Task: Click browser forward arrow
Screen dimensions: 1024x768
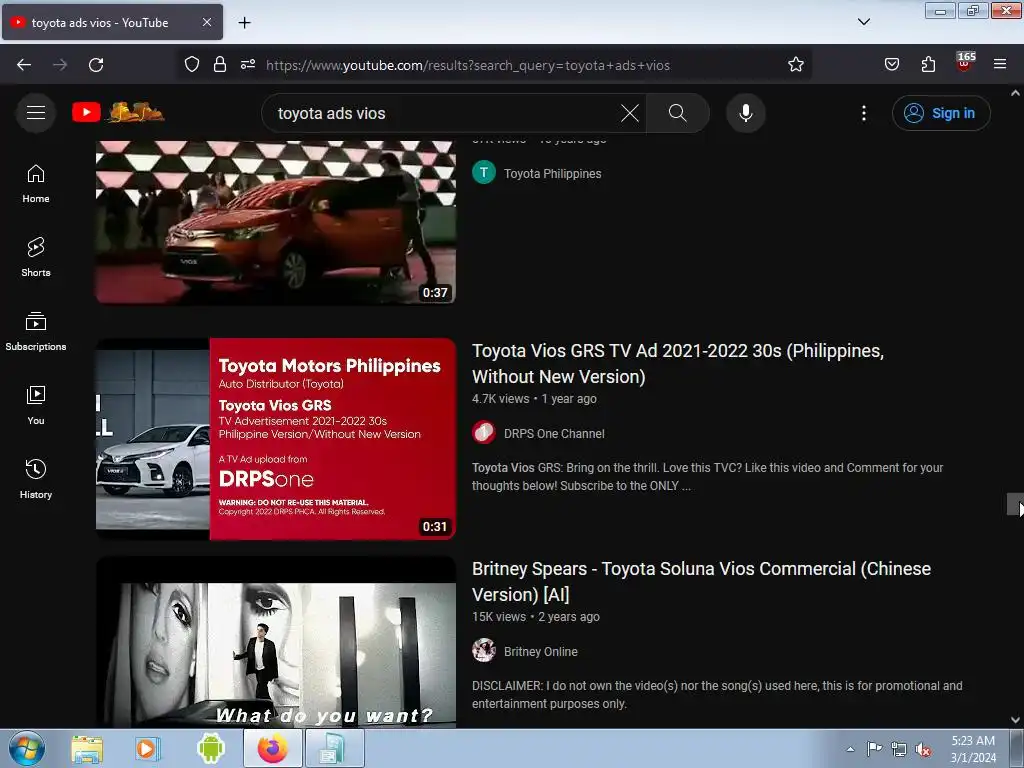Action: point(60,65)
